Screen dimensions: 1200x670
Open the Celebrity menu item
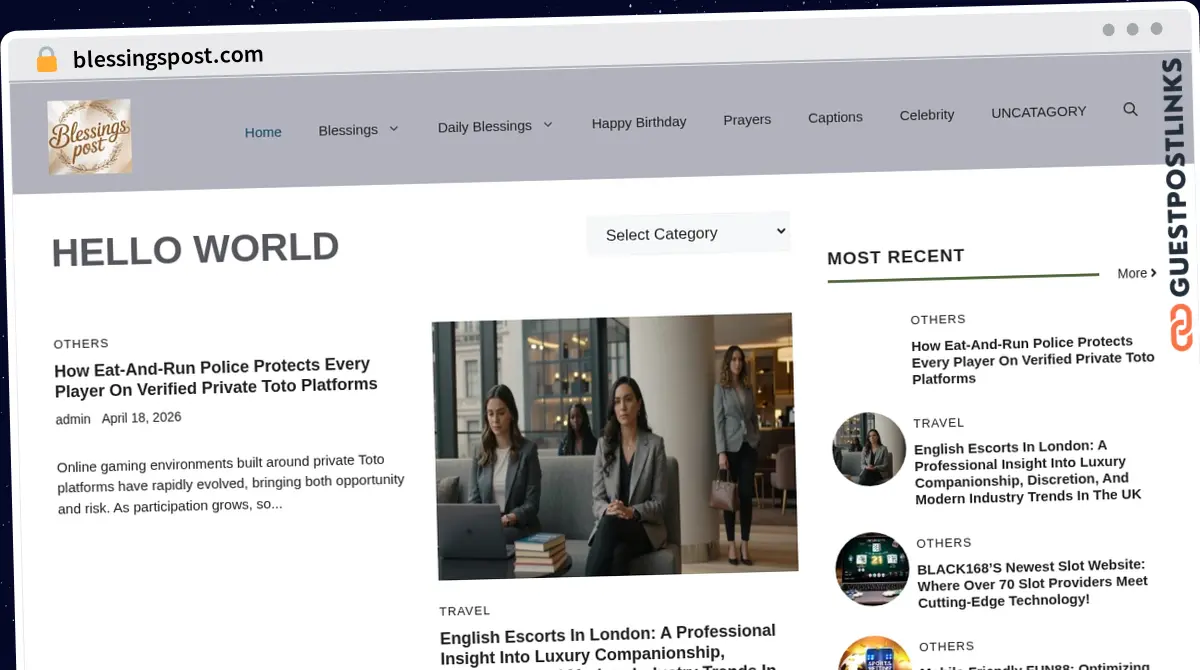pyautogui.click(x=927, y=115)
